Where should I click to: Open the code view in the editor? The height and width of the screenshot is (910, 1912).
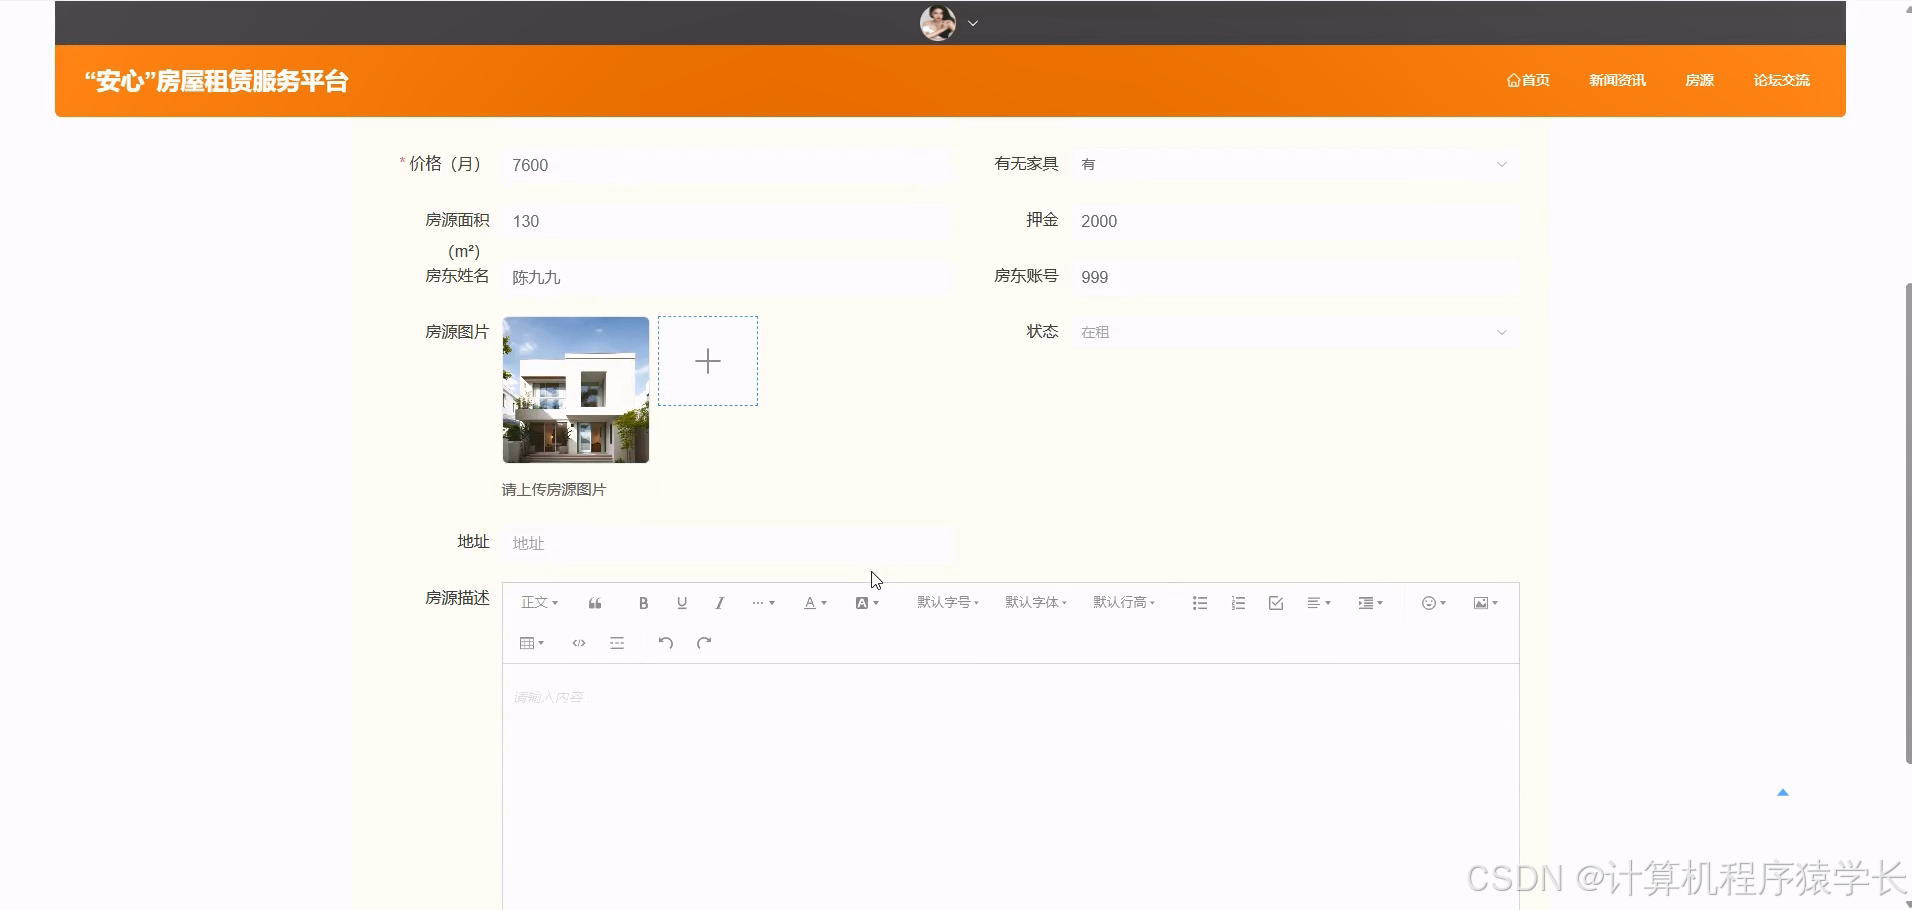point(578,643)
